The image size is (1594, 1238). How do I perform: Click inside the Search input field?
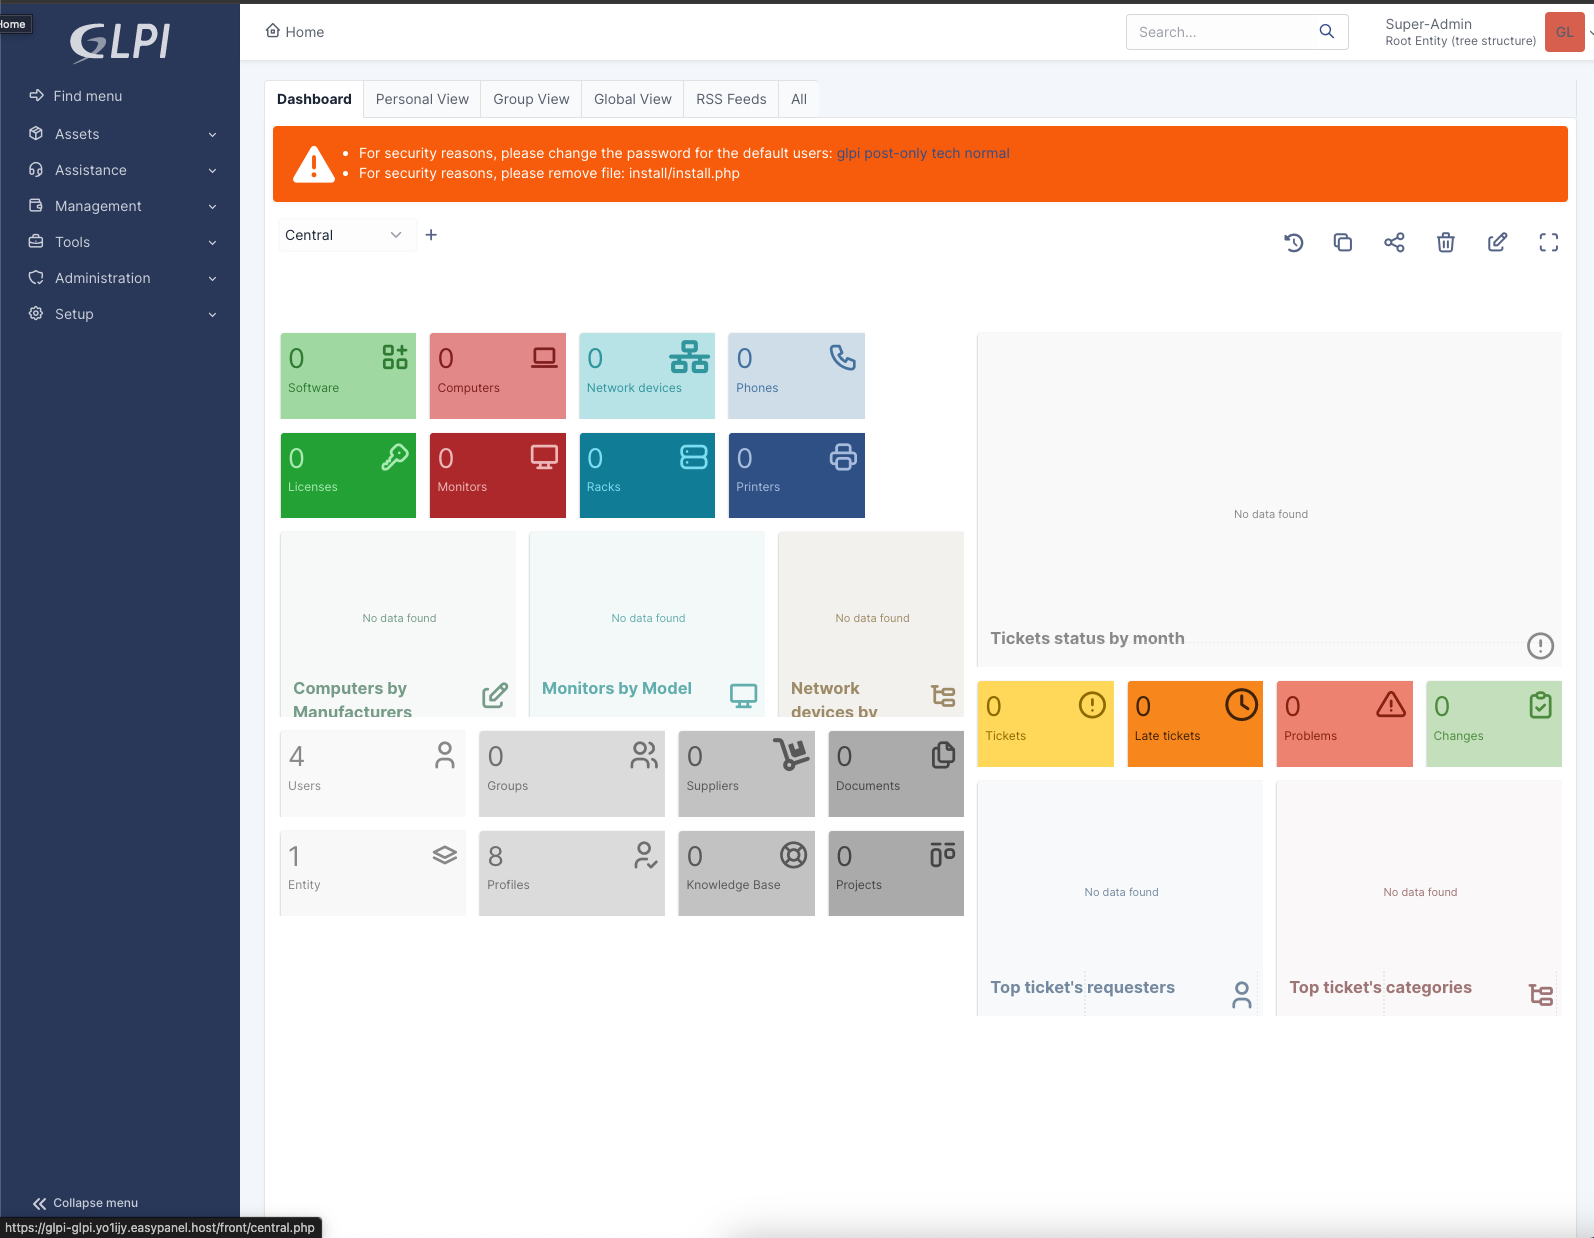pyautogui.click(x=1220, y=32)
